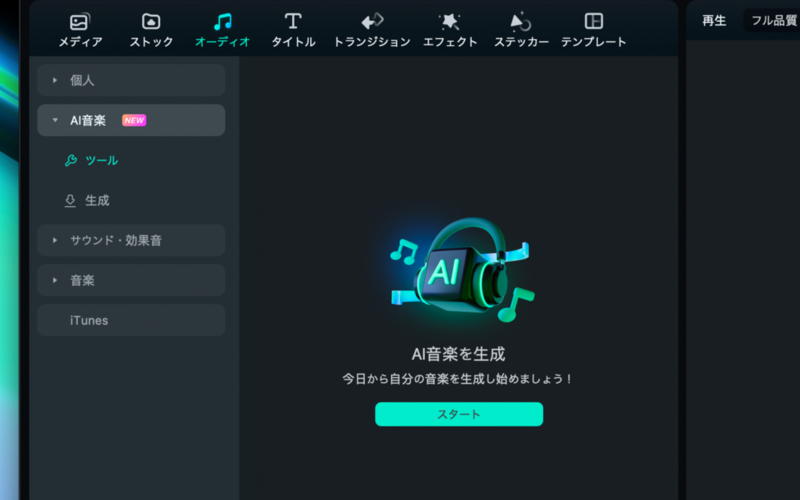
Task: Expand the 音楽 category arrow
Action: tap(55, 280)
